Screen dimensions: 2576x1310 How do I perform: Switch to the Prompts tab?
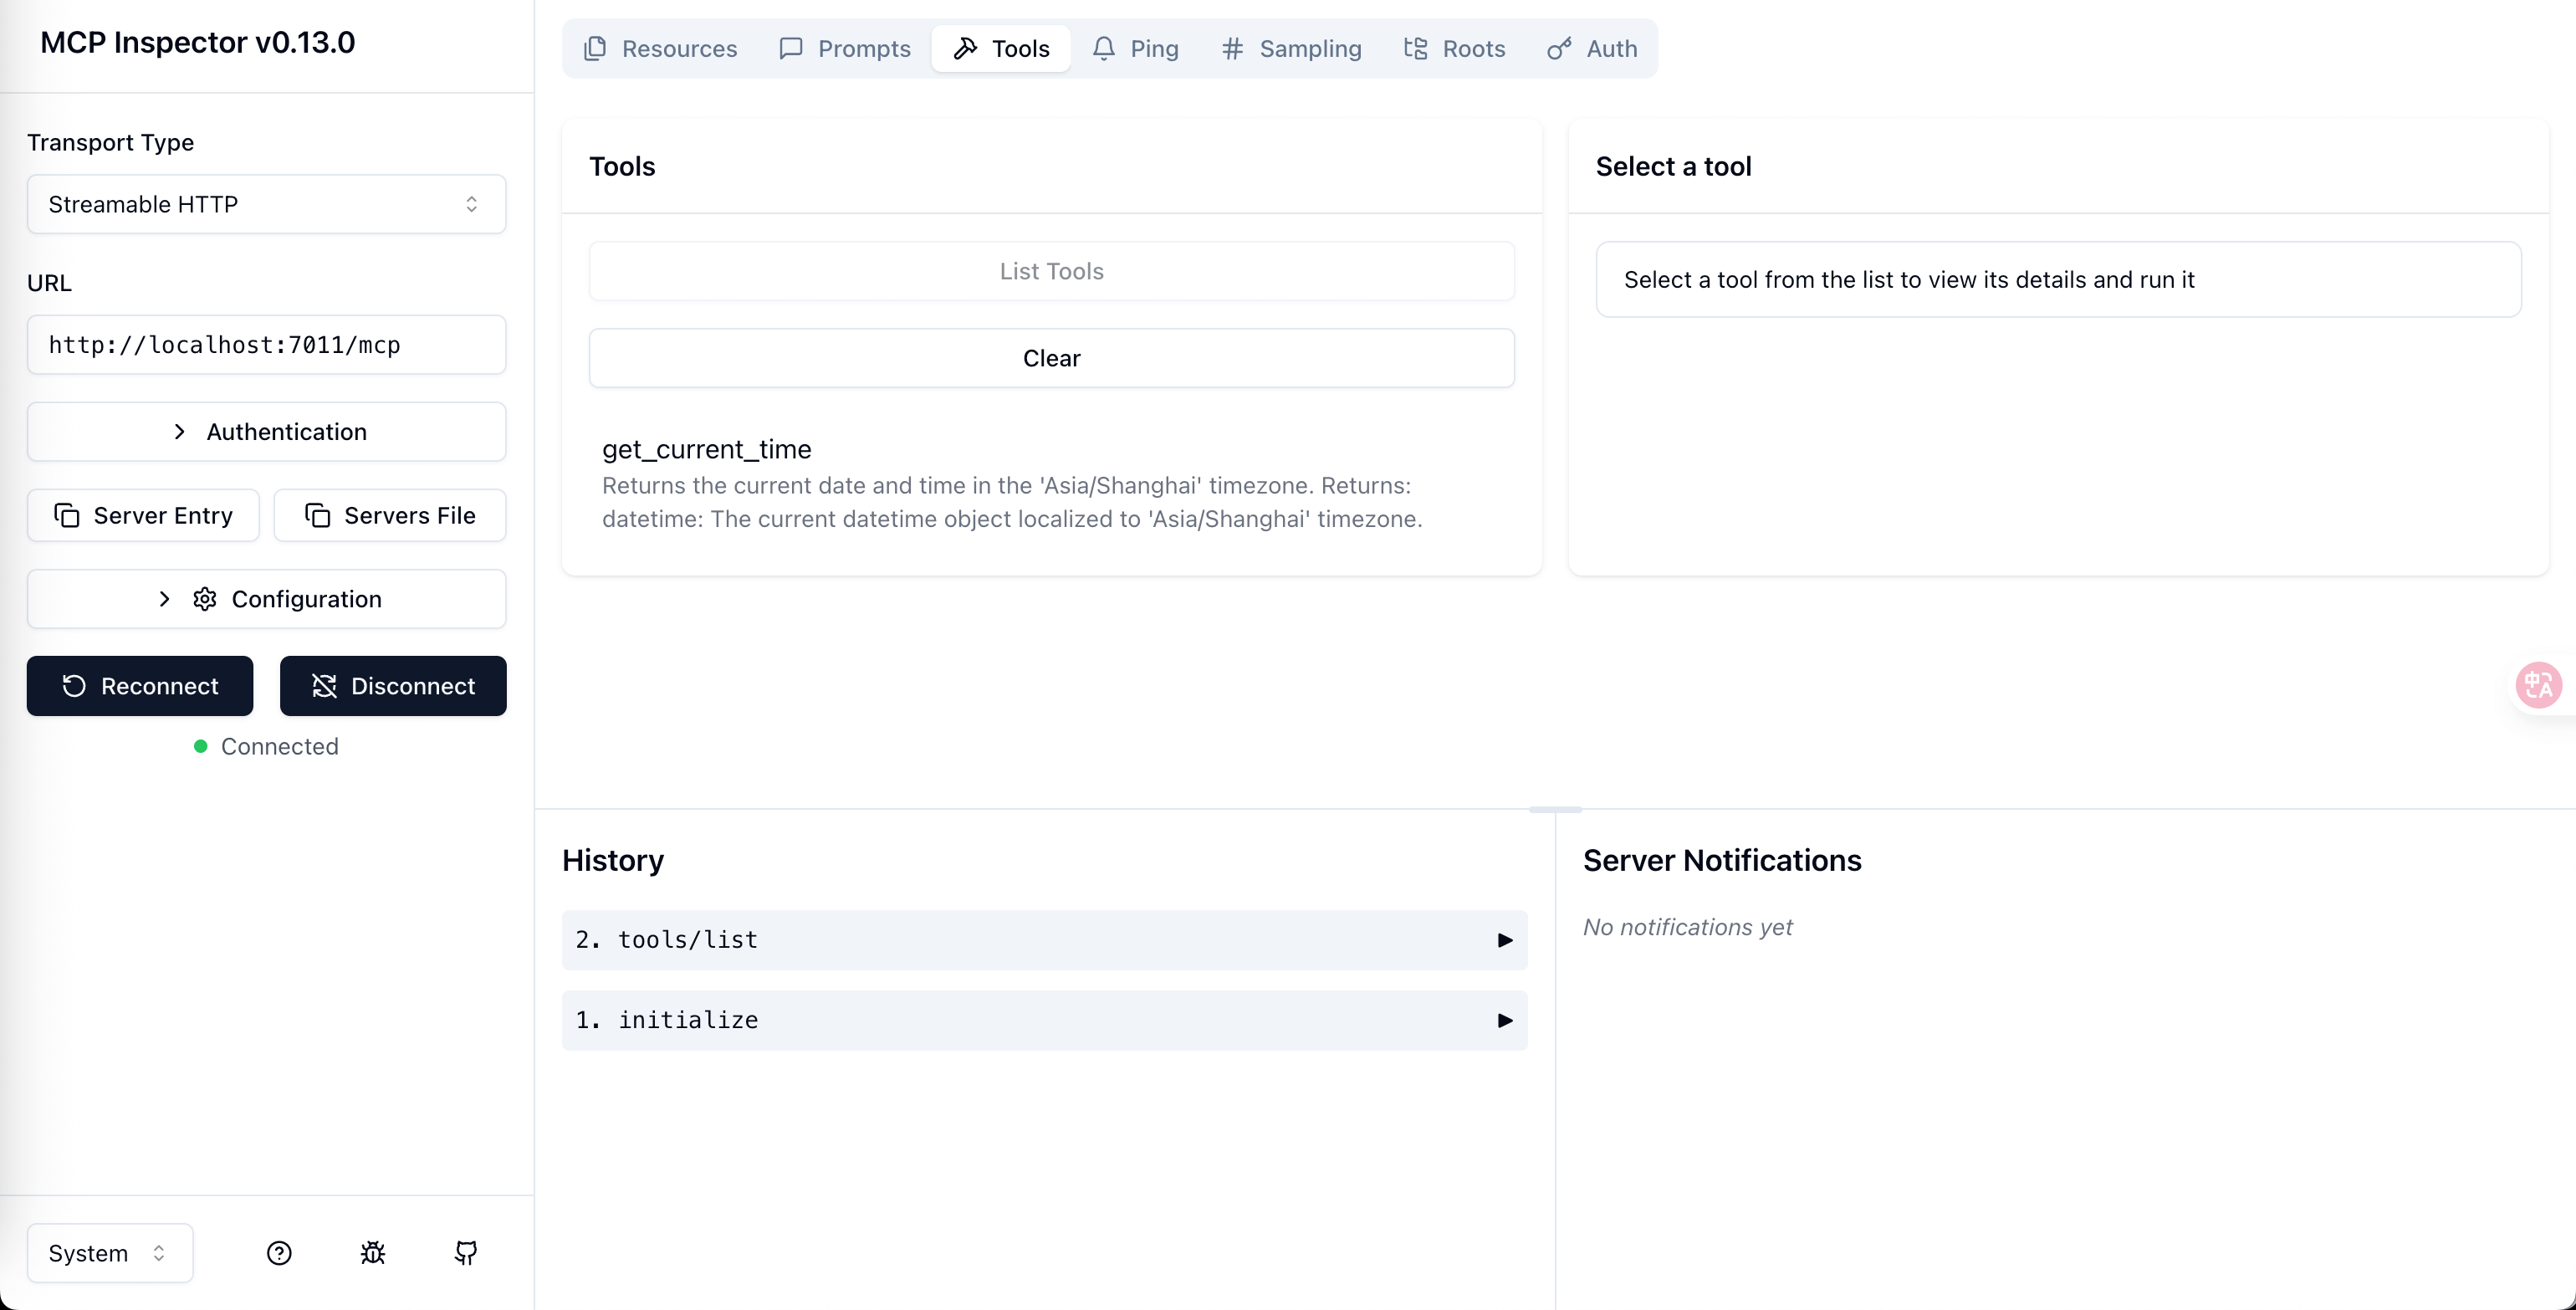pyautogui.click(x=845, y=48)
